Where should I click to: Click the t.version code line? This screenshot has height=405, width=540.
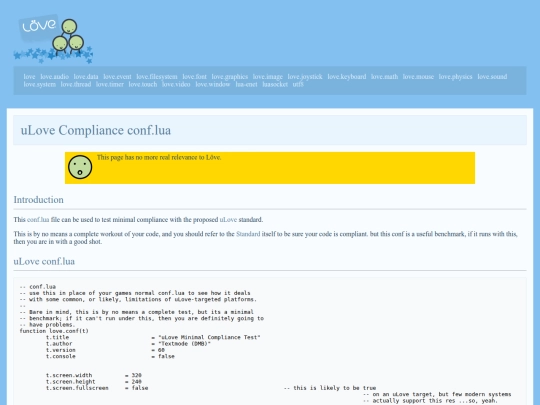(x=105, y=350)
